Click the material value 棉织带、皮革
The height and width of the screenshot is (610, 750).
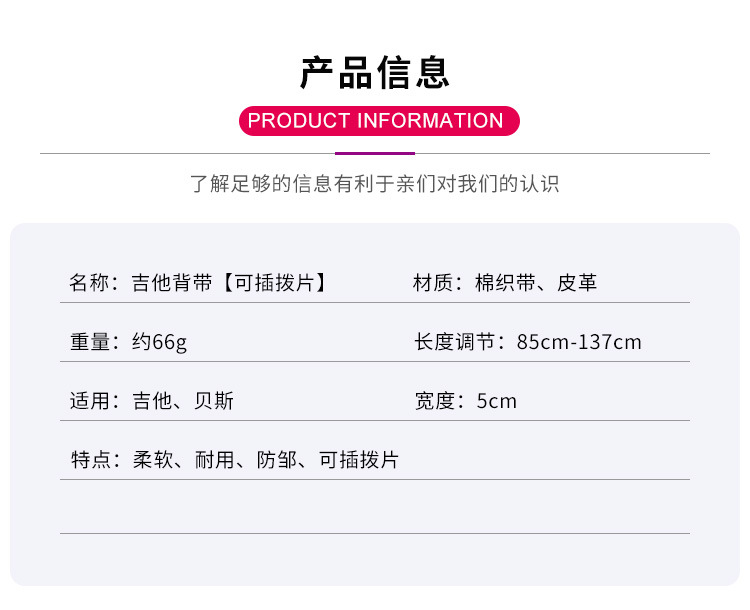(536, 283)
